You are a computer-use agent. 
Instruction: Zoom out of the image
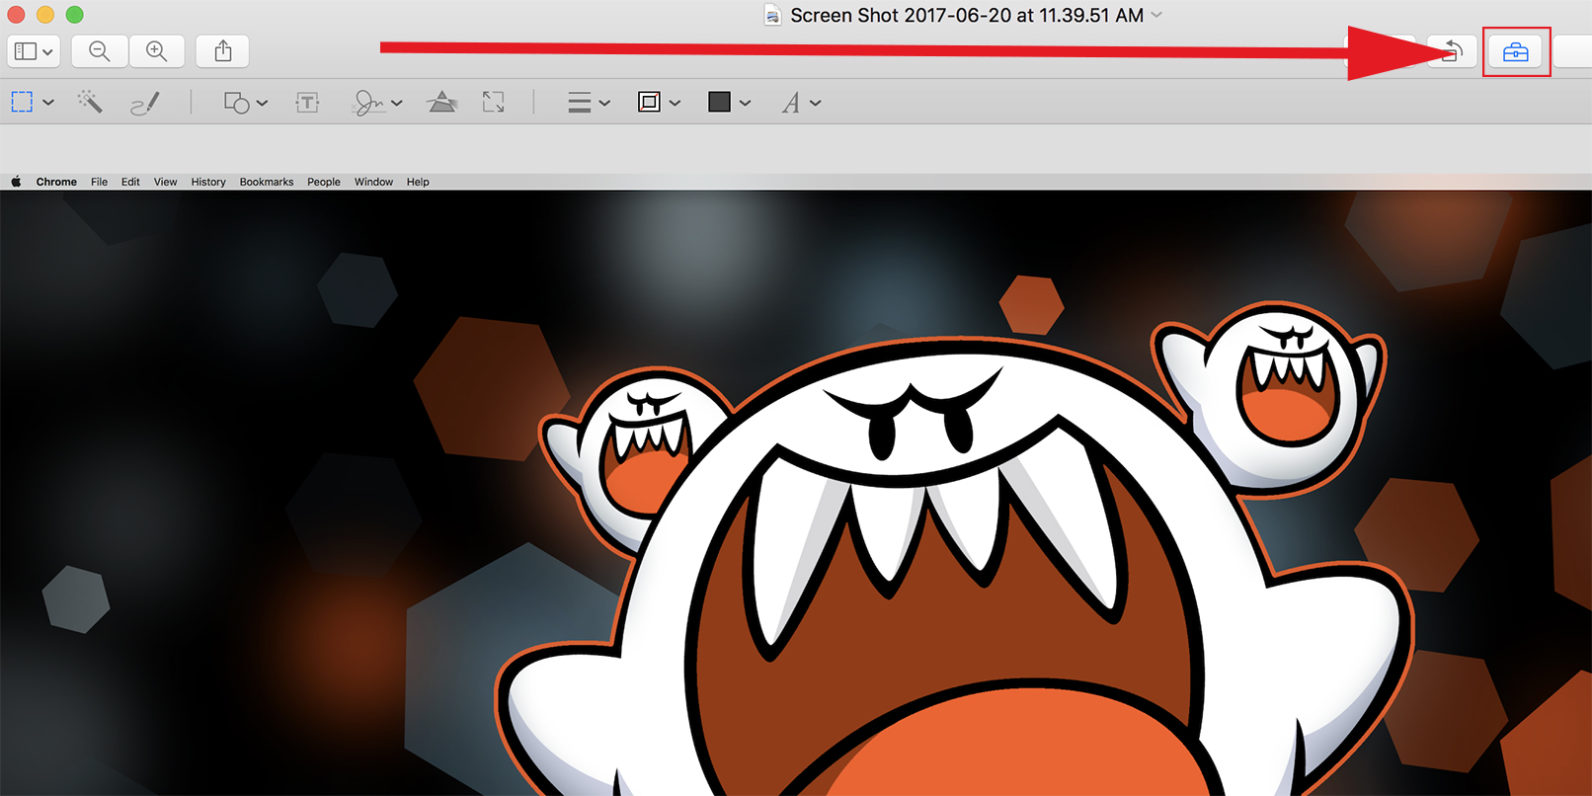99,51
